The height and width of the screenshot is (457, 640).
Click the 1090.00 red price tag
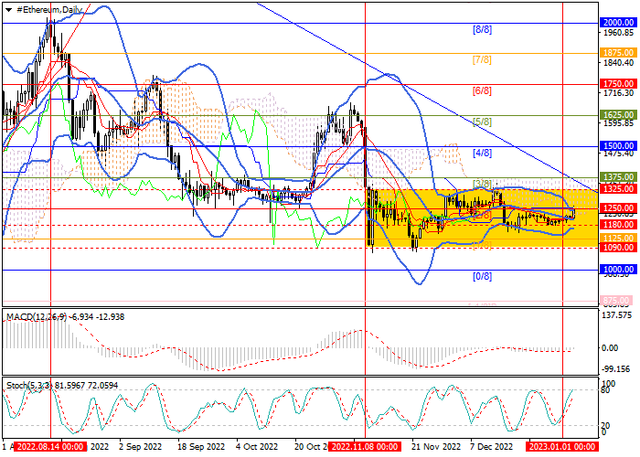618,247
